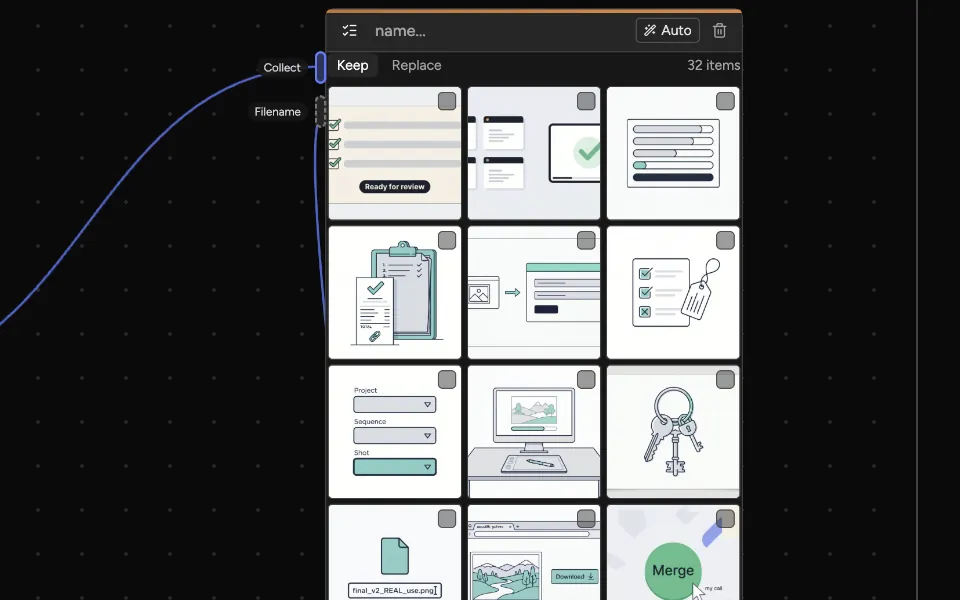Open the green Merge button thumbnail
The image size is (960, 600).
(x=673, y=552)
